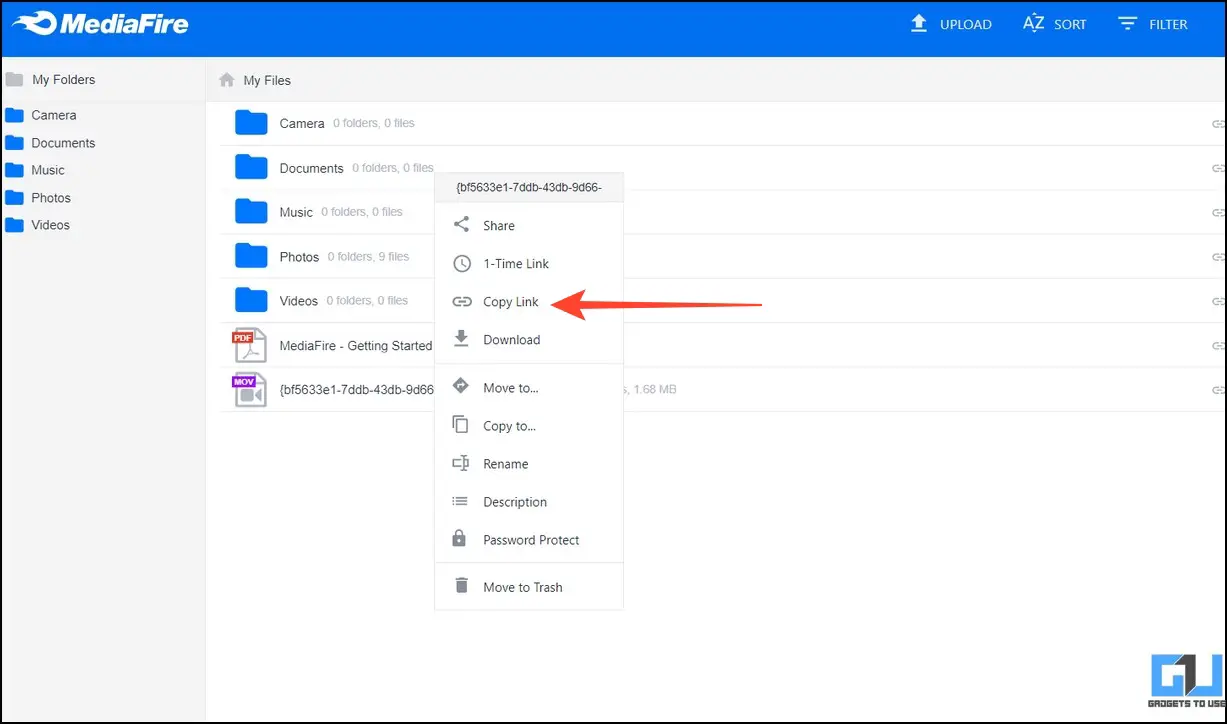This screenshot has height=724, width=1227.
Task: Click the FILTER button label
Action: [x=1168, y=24]
